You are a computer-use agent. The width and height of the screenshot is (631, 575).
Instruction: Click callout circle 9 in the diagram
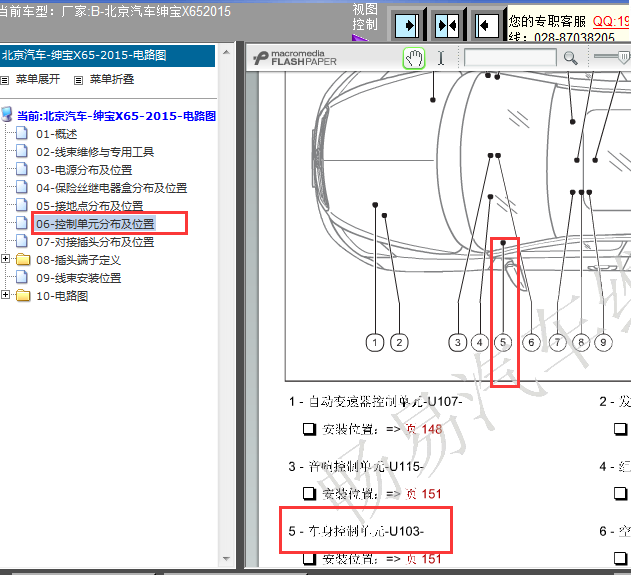click(603, 343)
